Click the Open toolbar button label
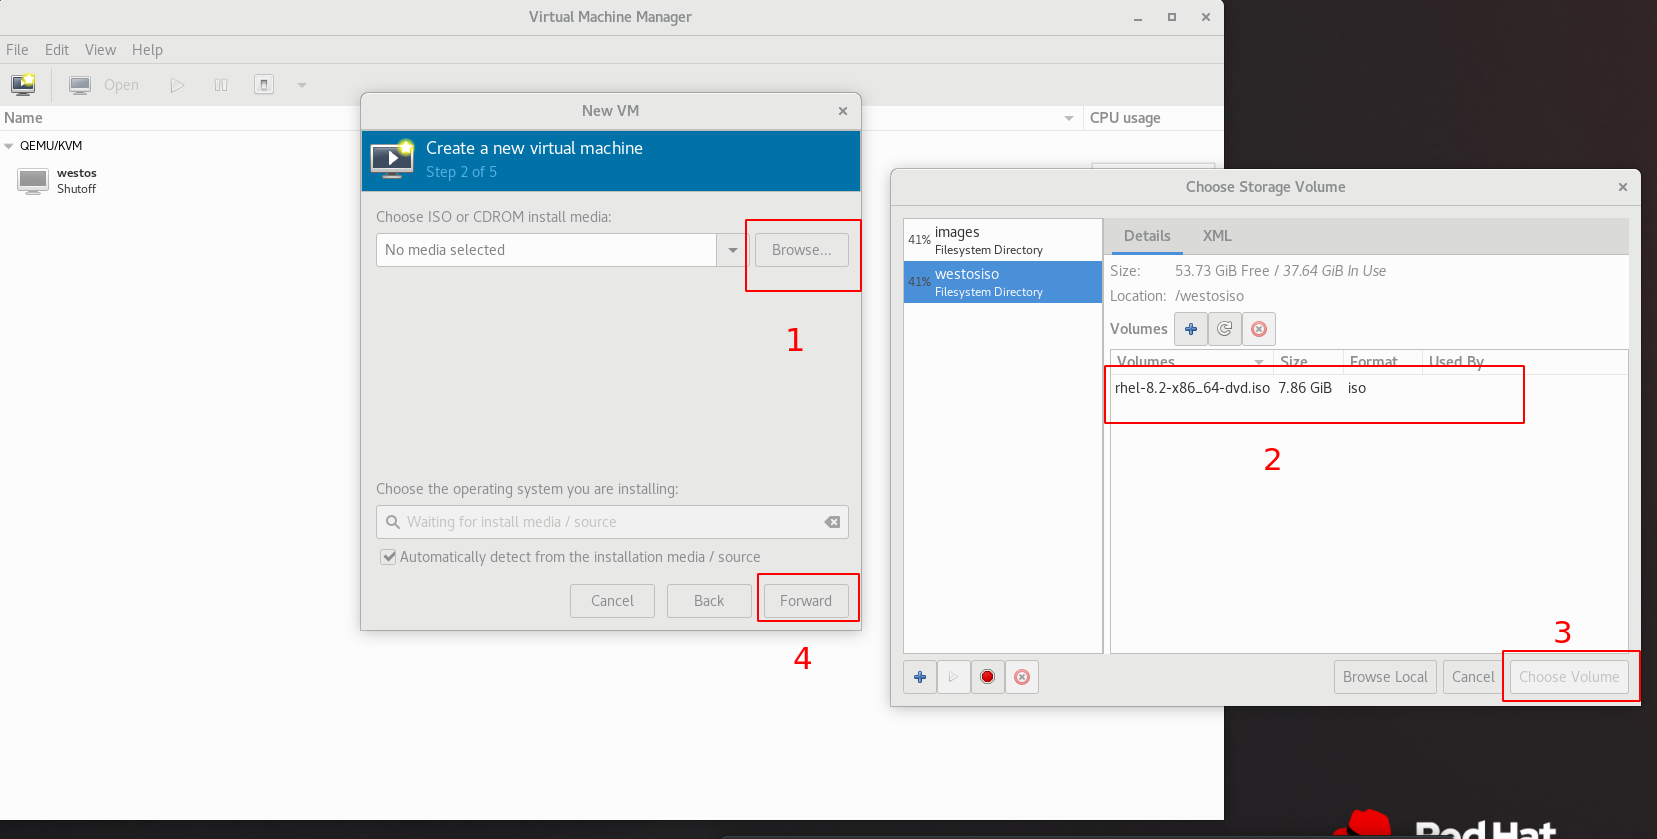Viewport: 1657px width, 839px height. 121,85
